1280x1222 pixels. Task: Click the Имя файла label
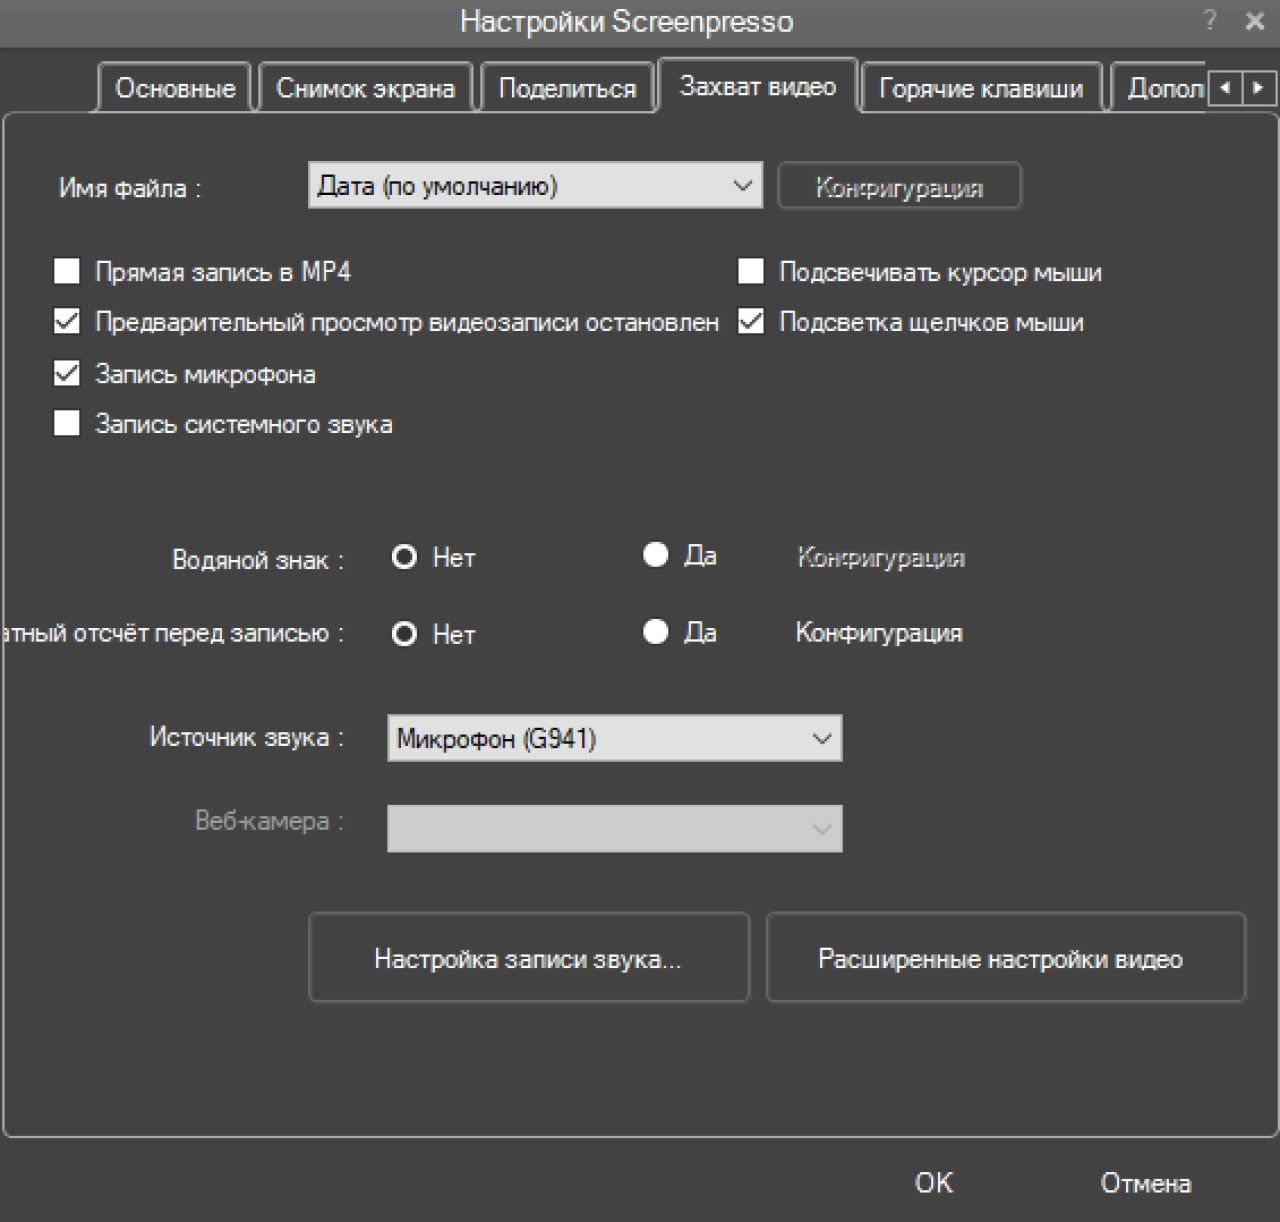pyautogui.click(x=130, y=188)
